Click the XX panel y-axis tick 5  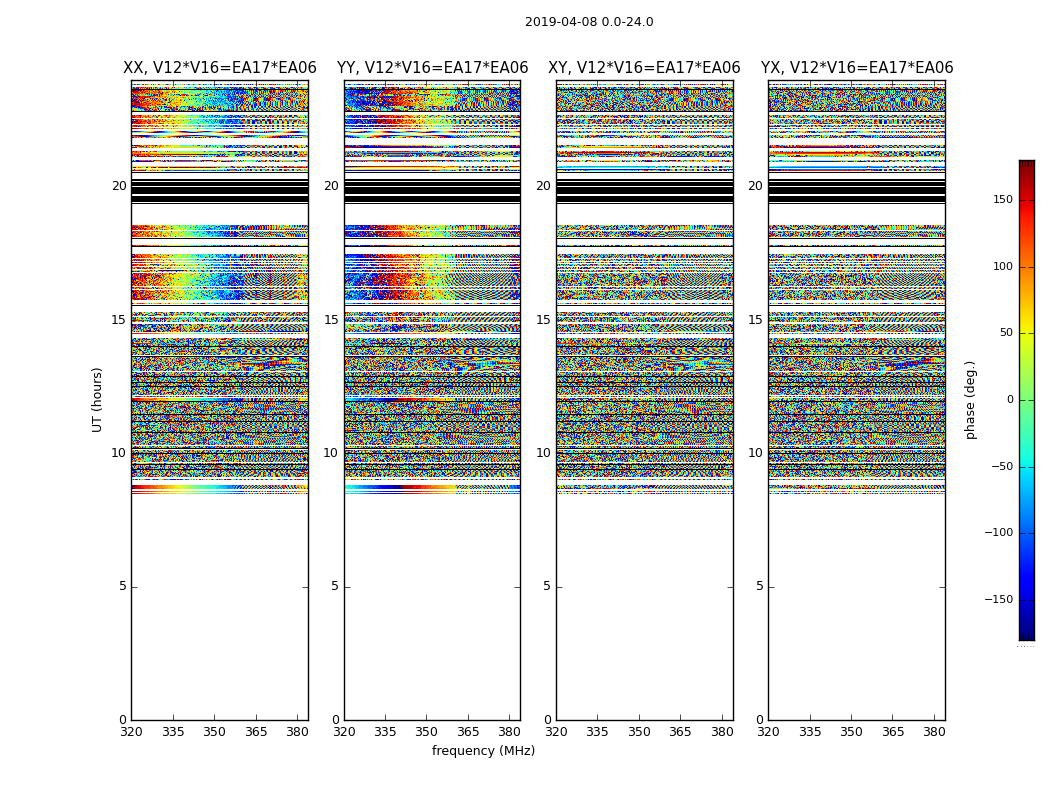(x=123, y=586)
